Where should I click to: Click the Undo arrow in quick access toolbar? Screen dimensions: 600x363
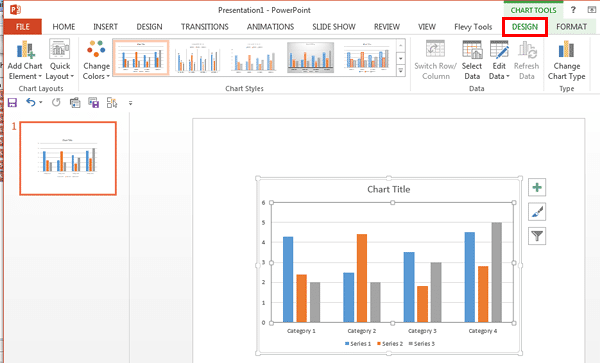coord(31,103)
